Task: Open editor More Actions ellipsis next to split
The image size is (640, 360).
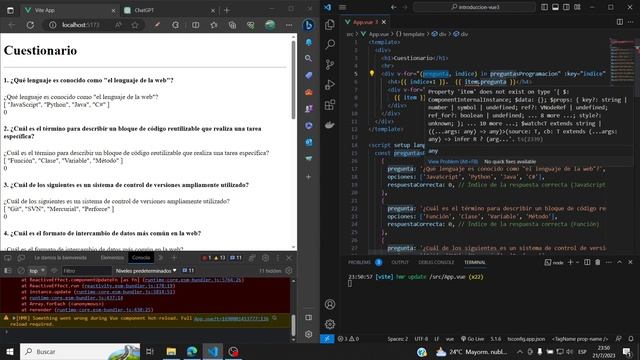Action: (631, 22)
